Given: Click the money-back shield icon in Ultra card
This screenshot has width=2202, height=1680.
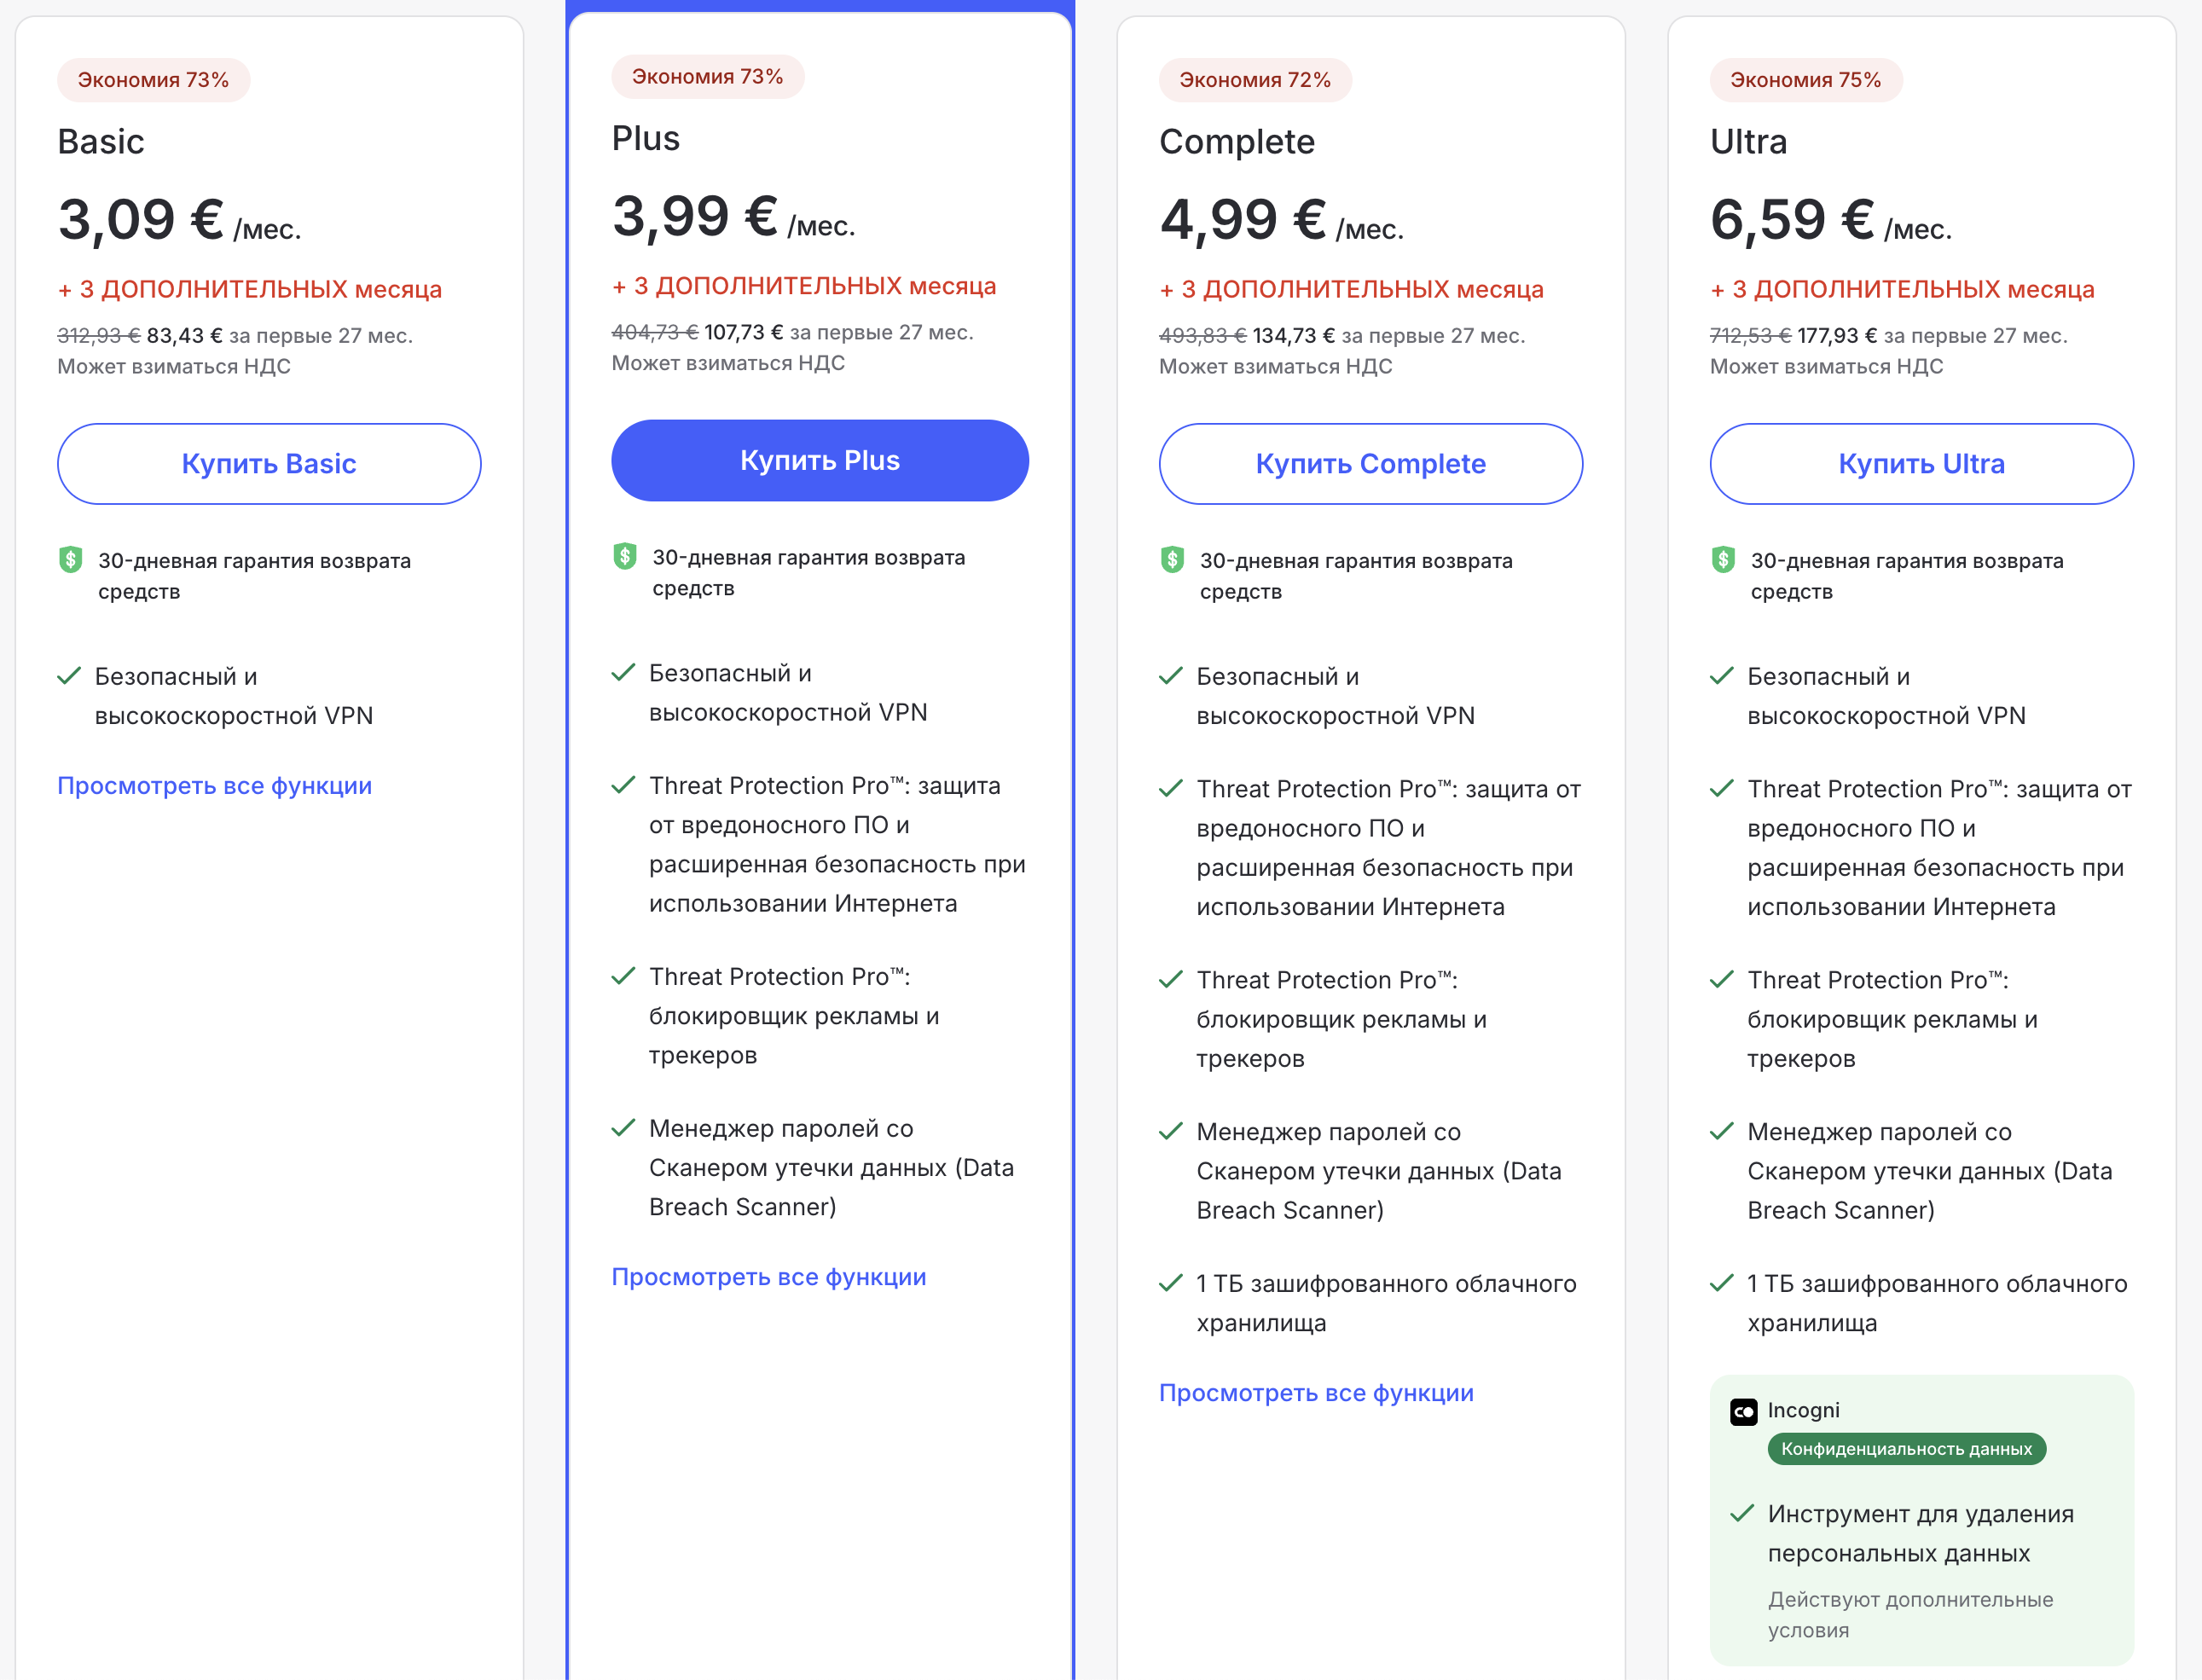Looking at the screenshot, I should point(1723,559).
